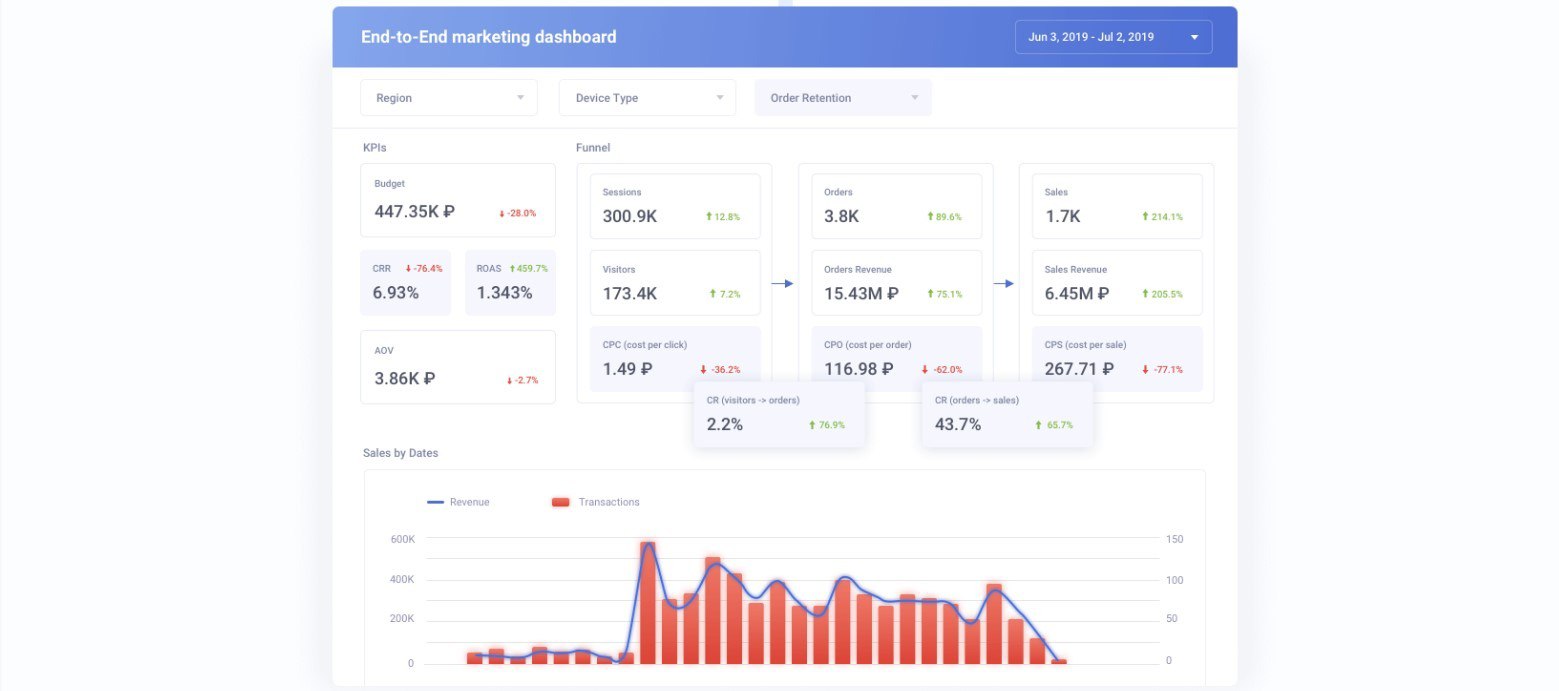
Task: Select the AOV KPI card
Action: (x=458, y=367)
